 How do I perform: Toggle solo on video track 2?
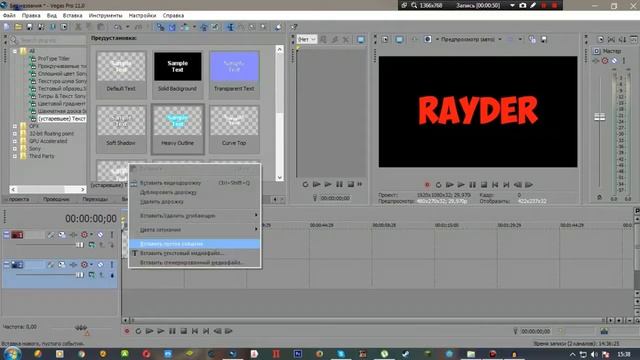[111, 265]
